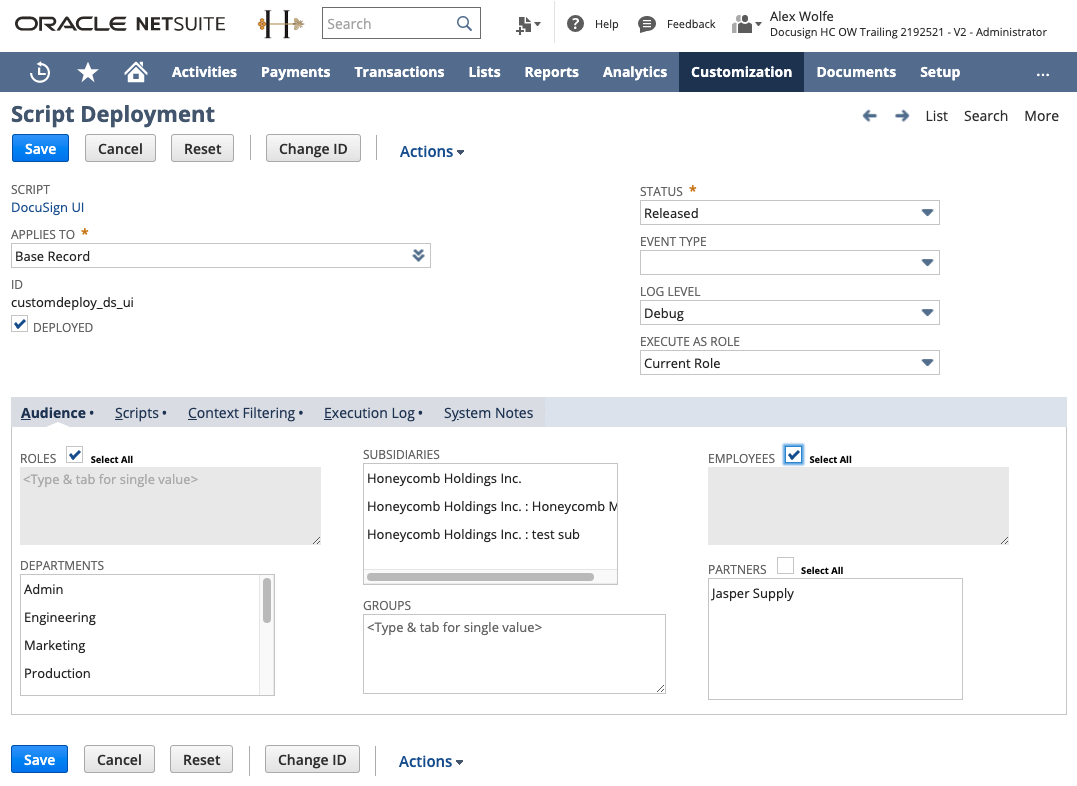
Task: Click the shortcuts star icon
Action: tap(87, 71)
